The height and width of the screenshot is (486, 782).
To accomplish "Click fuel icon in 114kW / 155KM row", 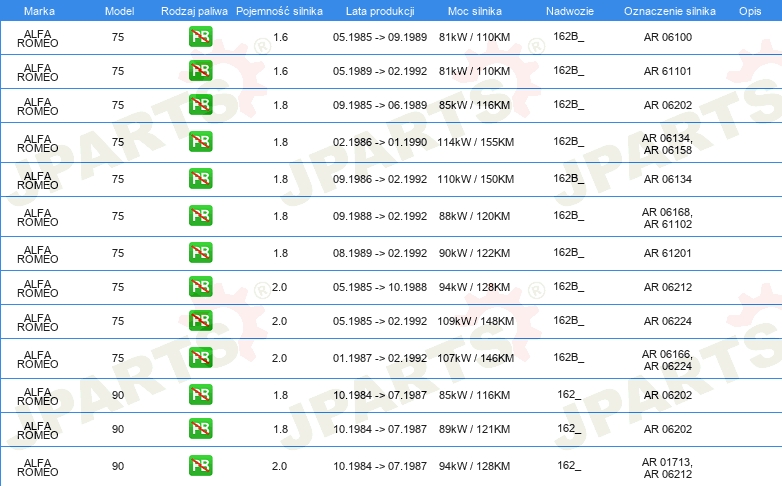I will tap(200, 141).
